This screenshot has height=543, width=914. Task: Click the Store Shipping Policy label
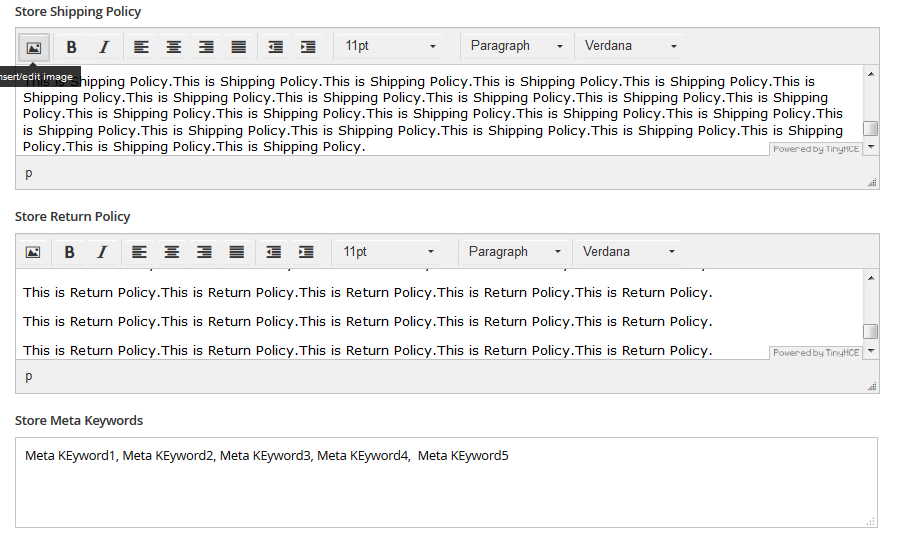pyautogui.click(x=78, y=12)
